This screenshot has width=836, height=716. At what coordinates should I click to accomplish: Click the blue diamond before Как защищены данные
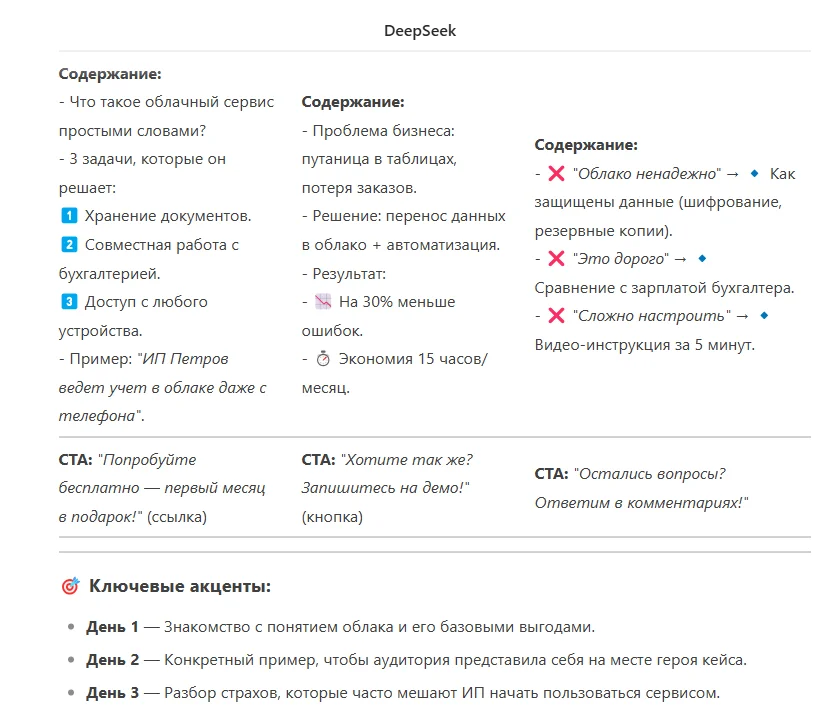[755, 174]
